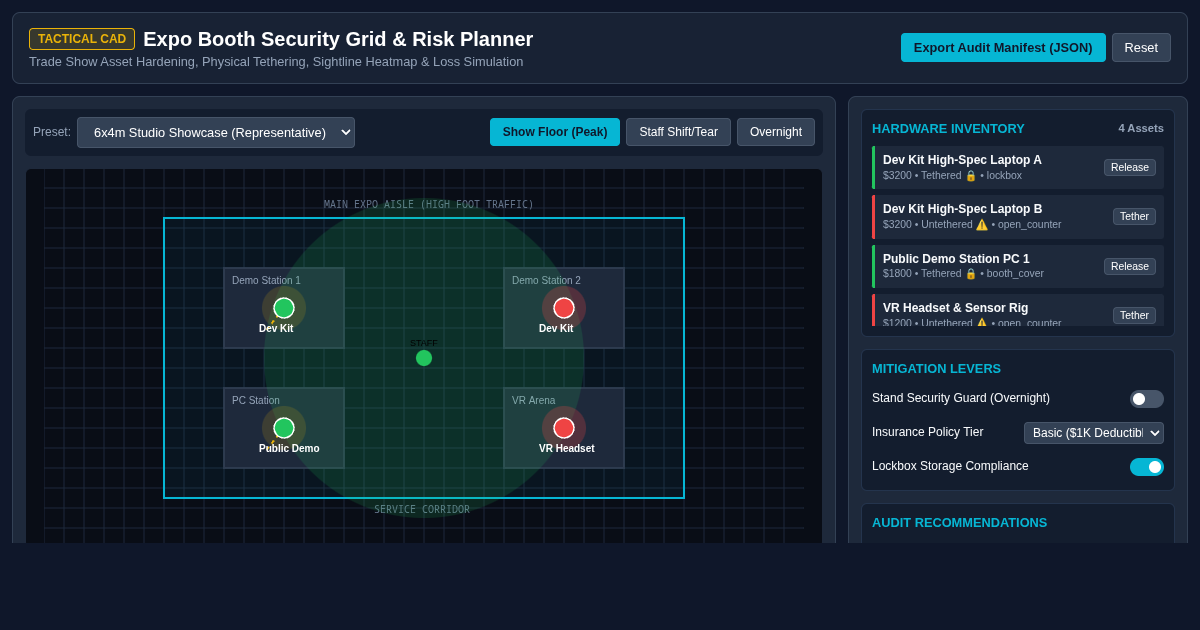
Task: Select red Dev Kit marker at Demo Station 2
Action: tap(564, 308)
